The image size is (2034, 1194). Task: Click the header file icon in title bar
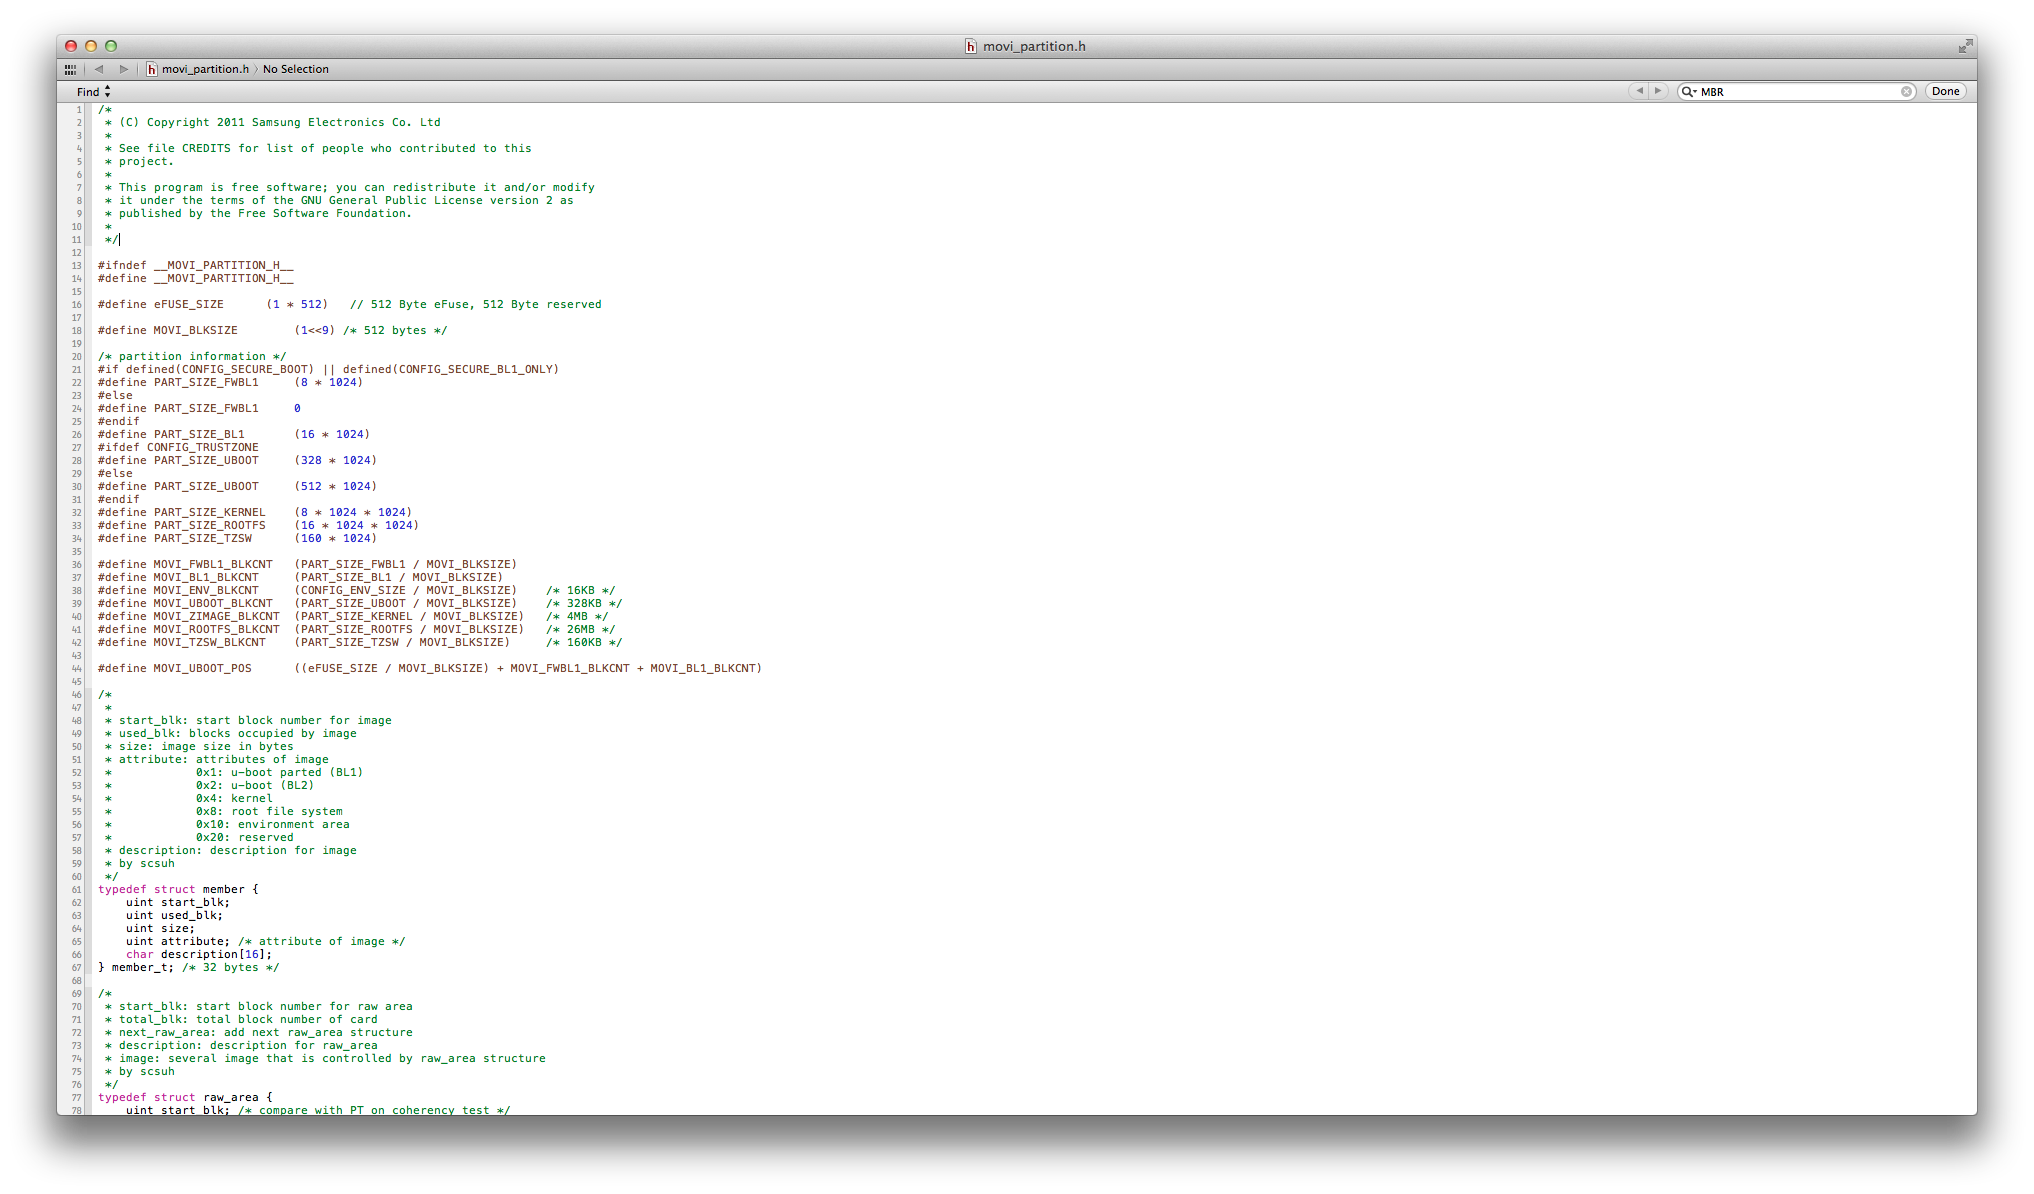(970, 46)
